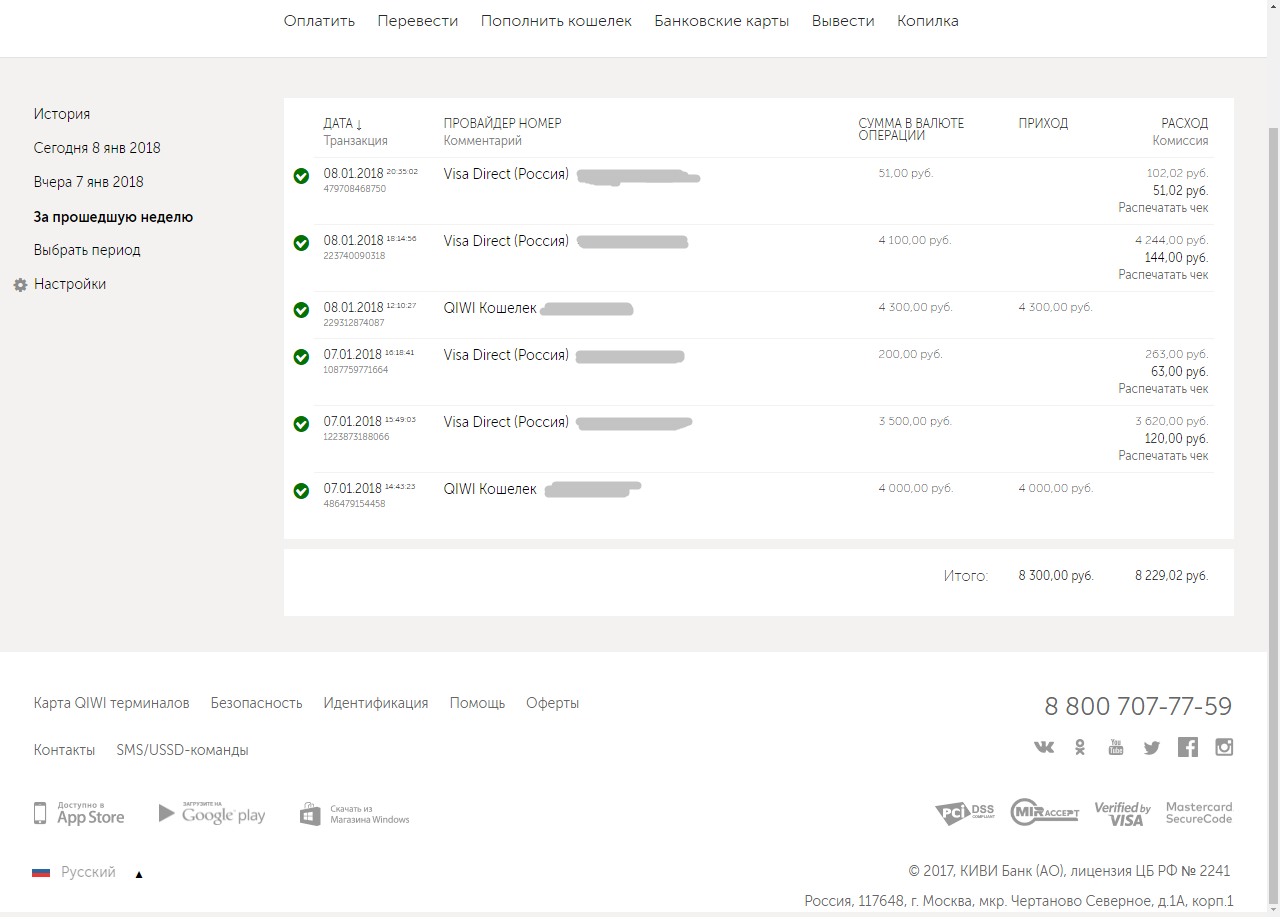The width and height of the screenshot is (1282, 917).
Task: Select История in the sidebar
Action: point(62,114)
